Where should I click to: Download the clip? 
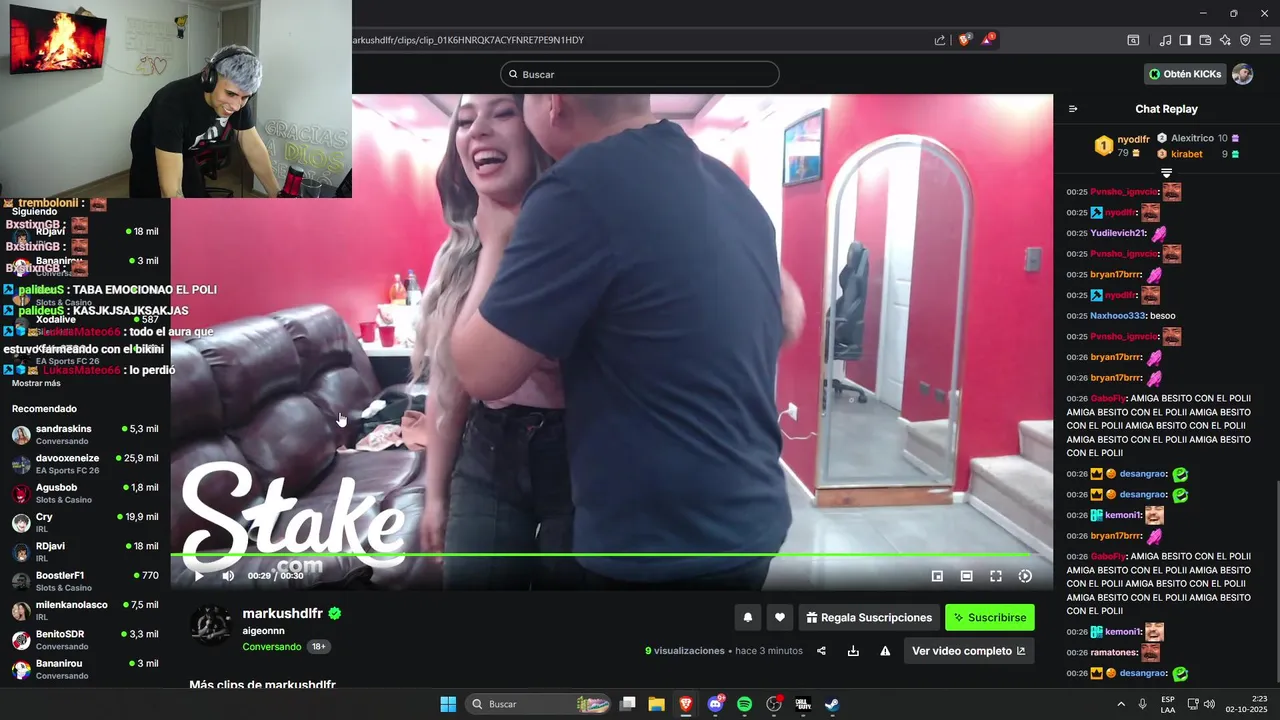[853, 651]
